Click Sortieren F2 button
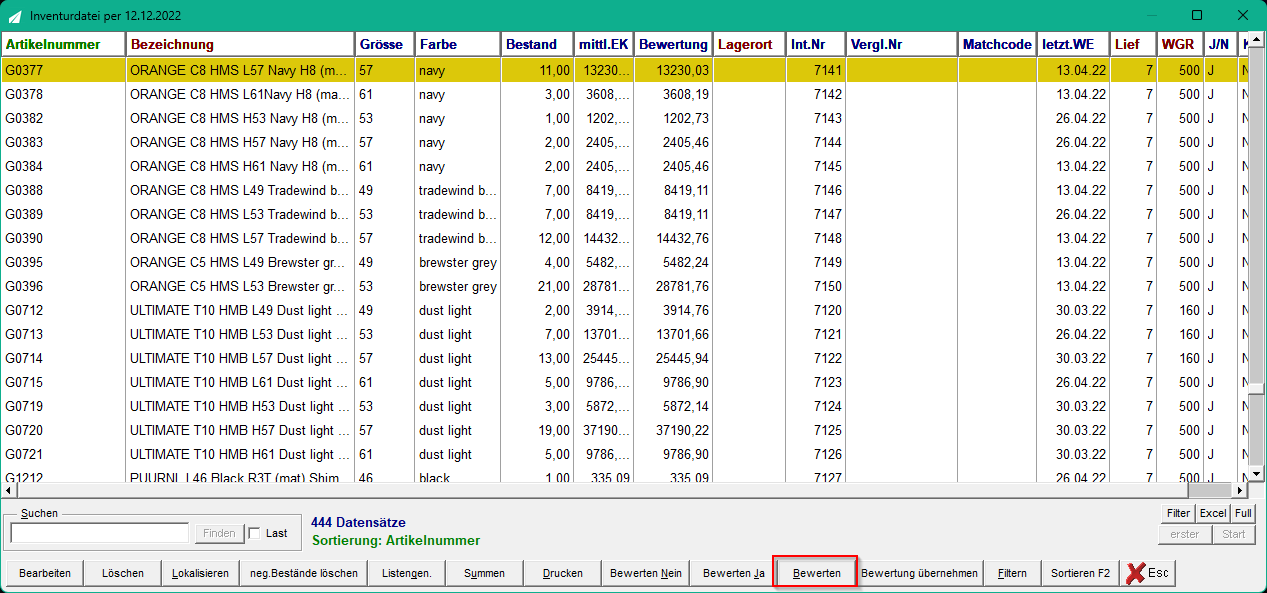 (1080, 573)
